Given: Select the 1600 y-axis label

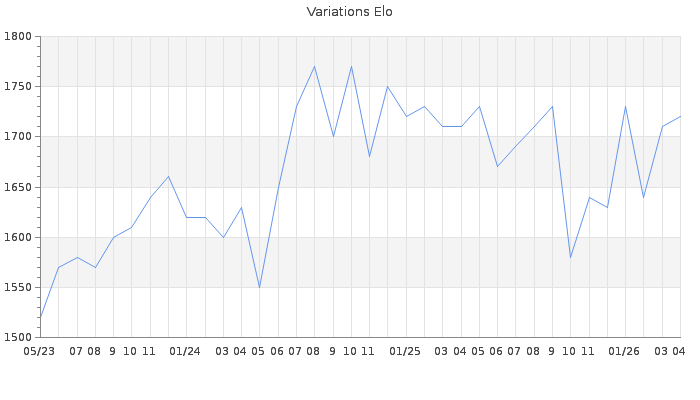Looking at the screenshot, I should tap(17, 237).
